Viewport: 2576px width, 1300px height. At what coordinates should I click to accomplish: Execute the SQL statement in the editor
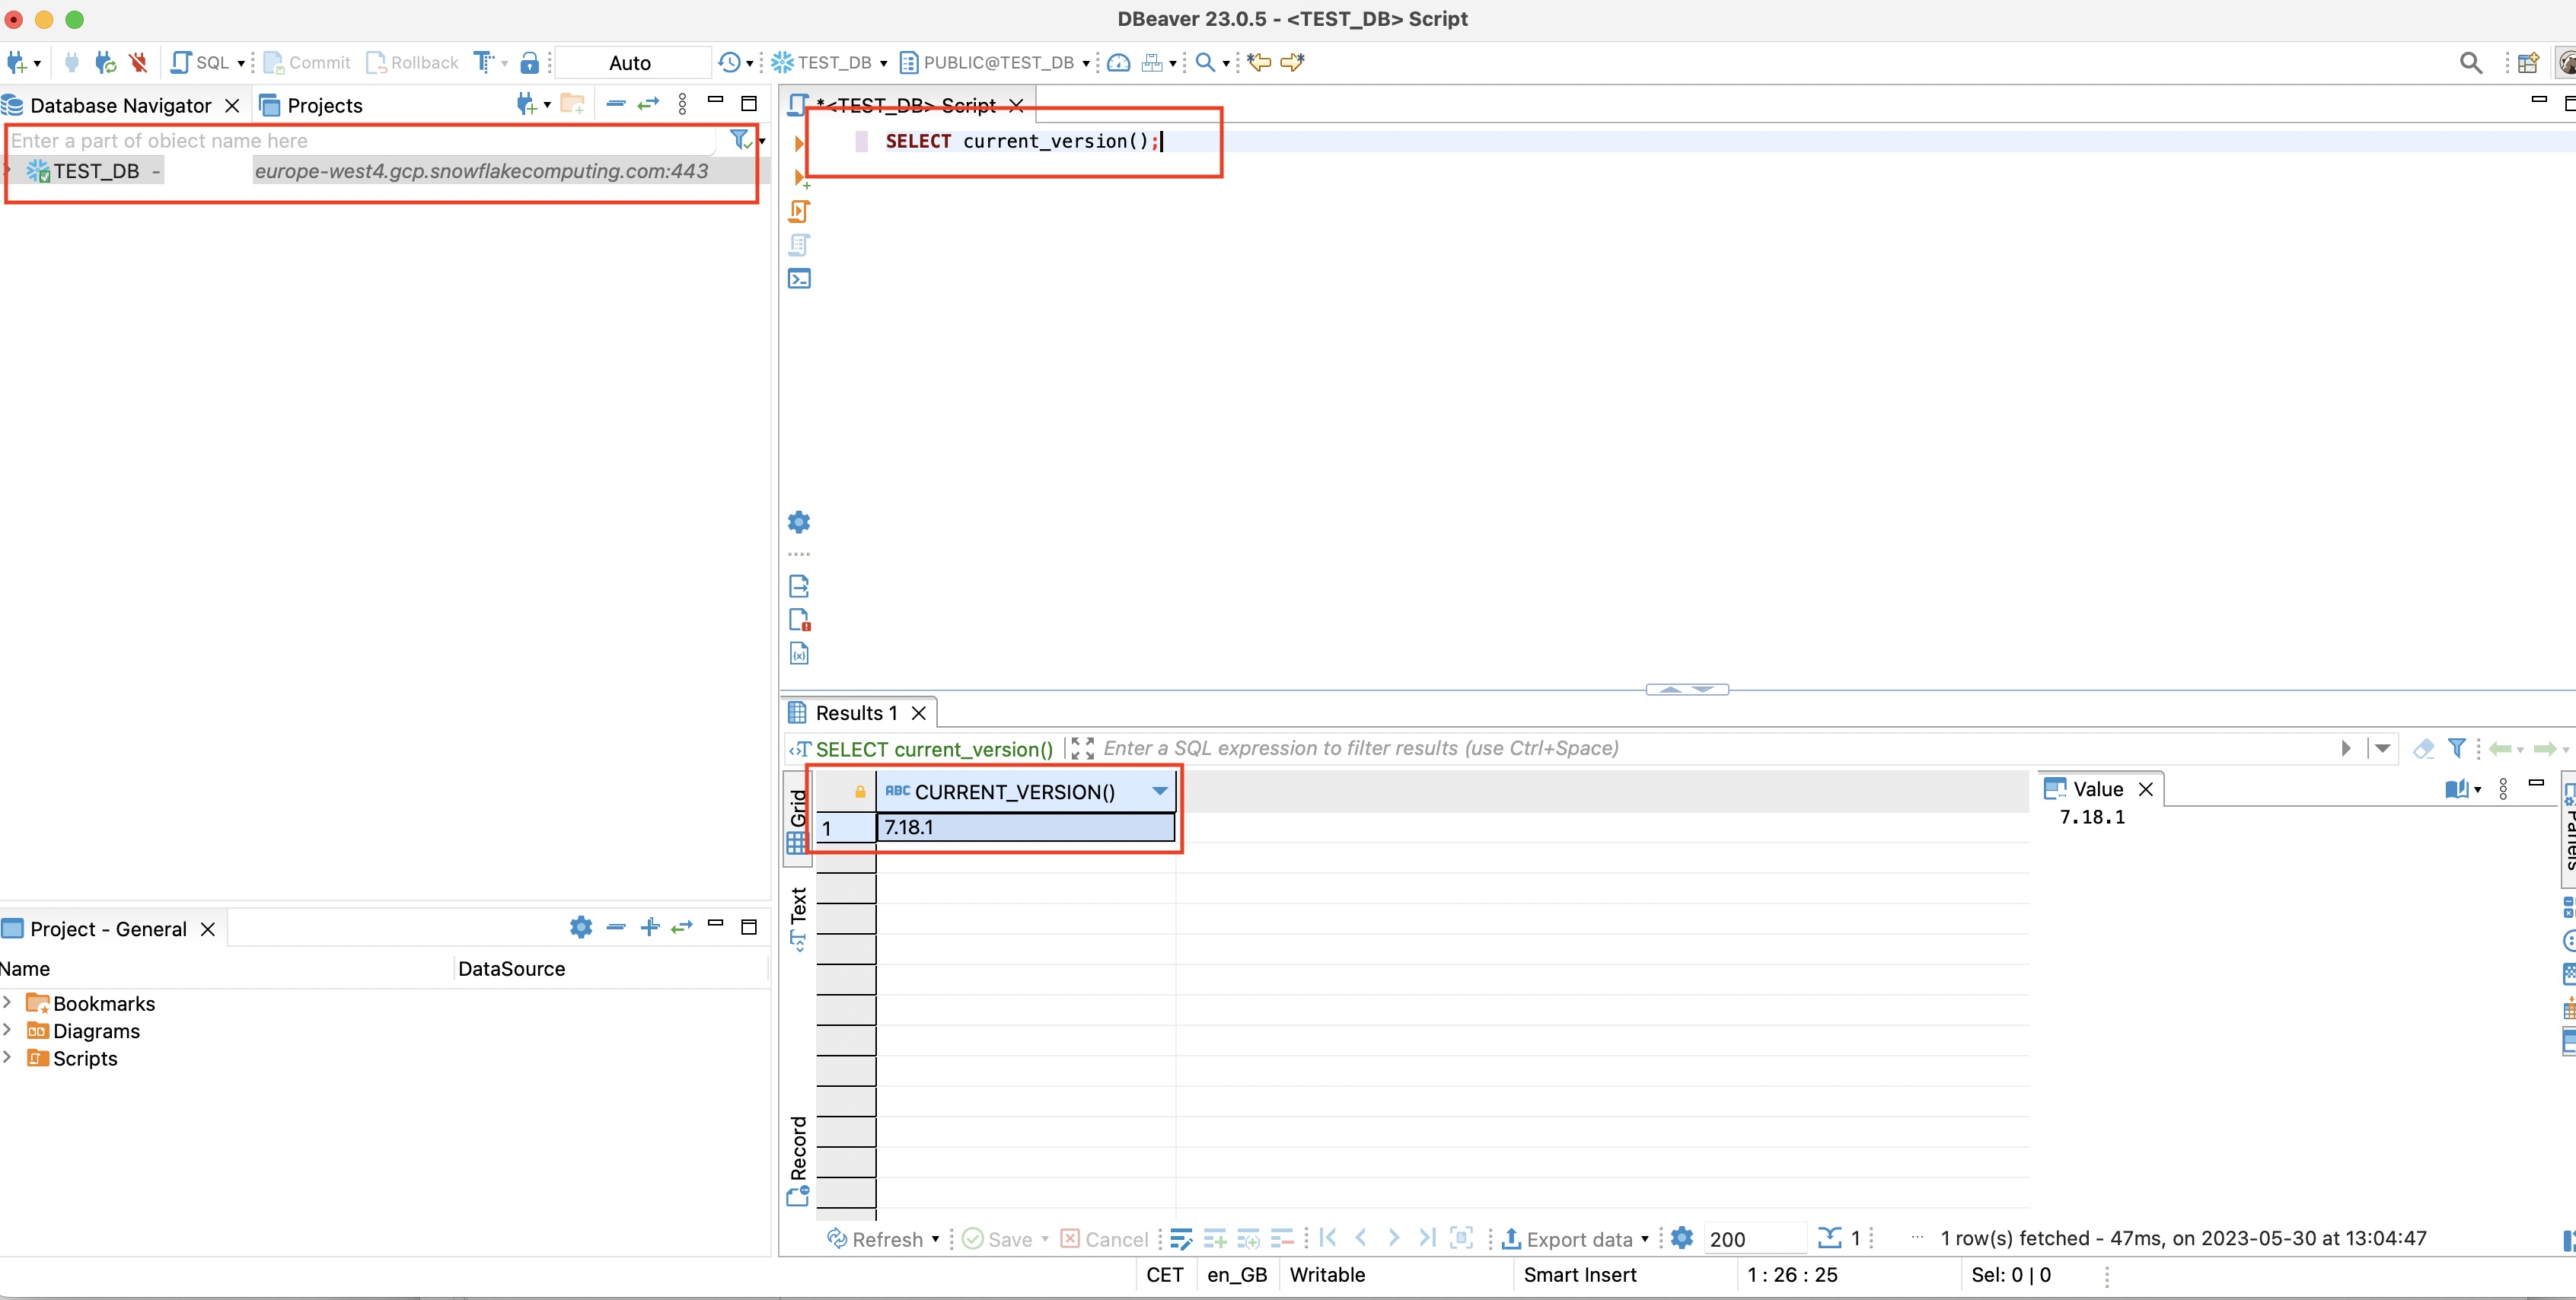pyautogui.click(x=799, y=143)
